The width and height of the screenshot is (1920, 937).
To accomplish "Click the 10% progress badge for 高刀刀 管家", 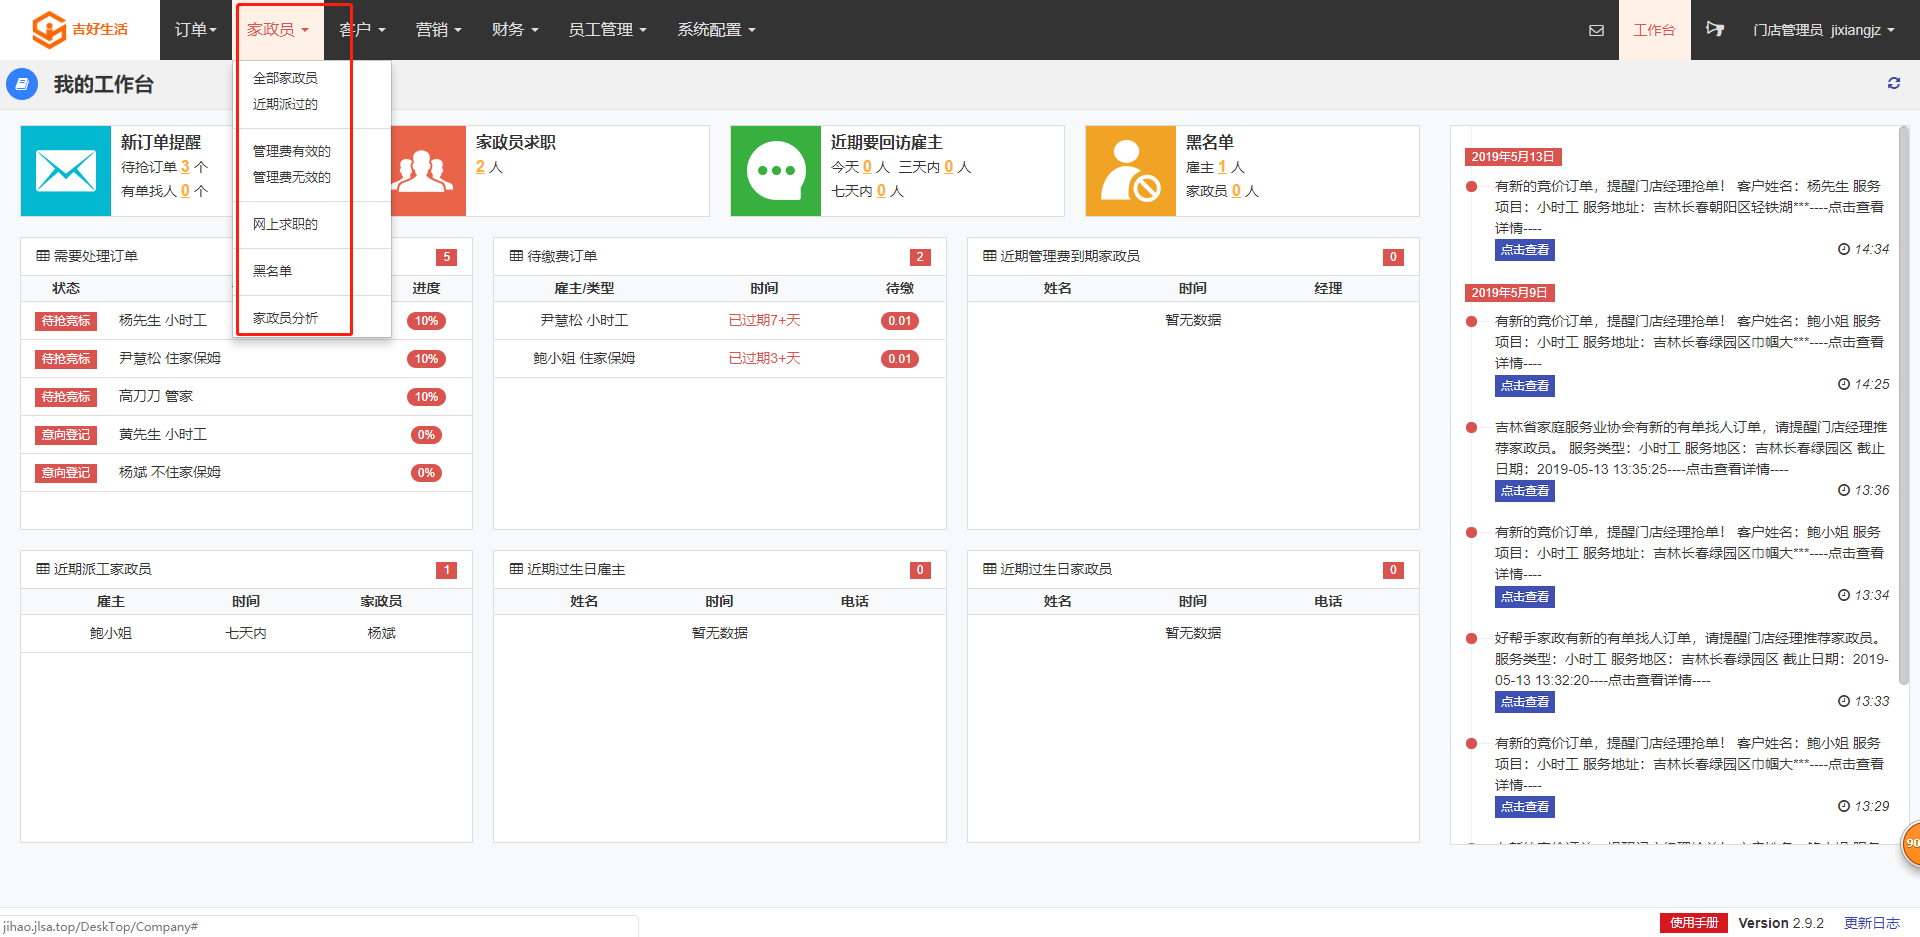I will tap(426, 397).
